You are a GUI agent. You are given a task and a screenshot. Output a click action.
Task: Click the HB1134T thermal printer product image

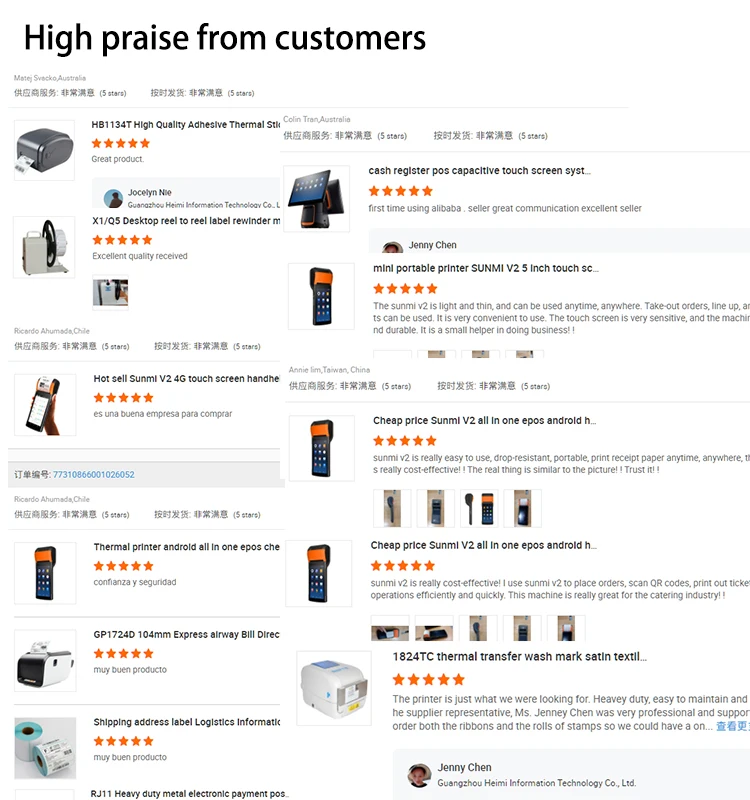[x=44, y=150]
